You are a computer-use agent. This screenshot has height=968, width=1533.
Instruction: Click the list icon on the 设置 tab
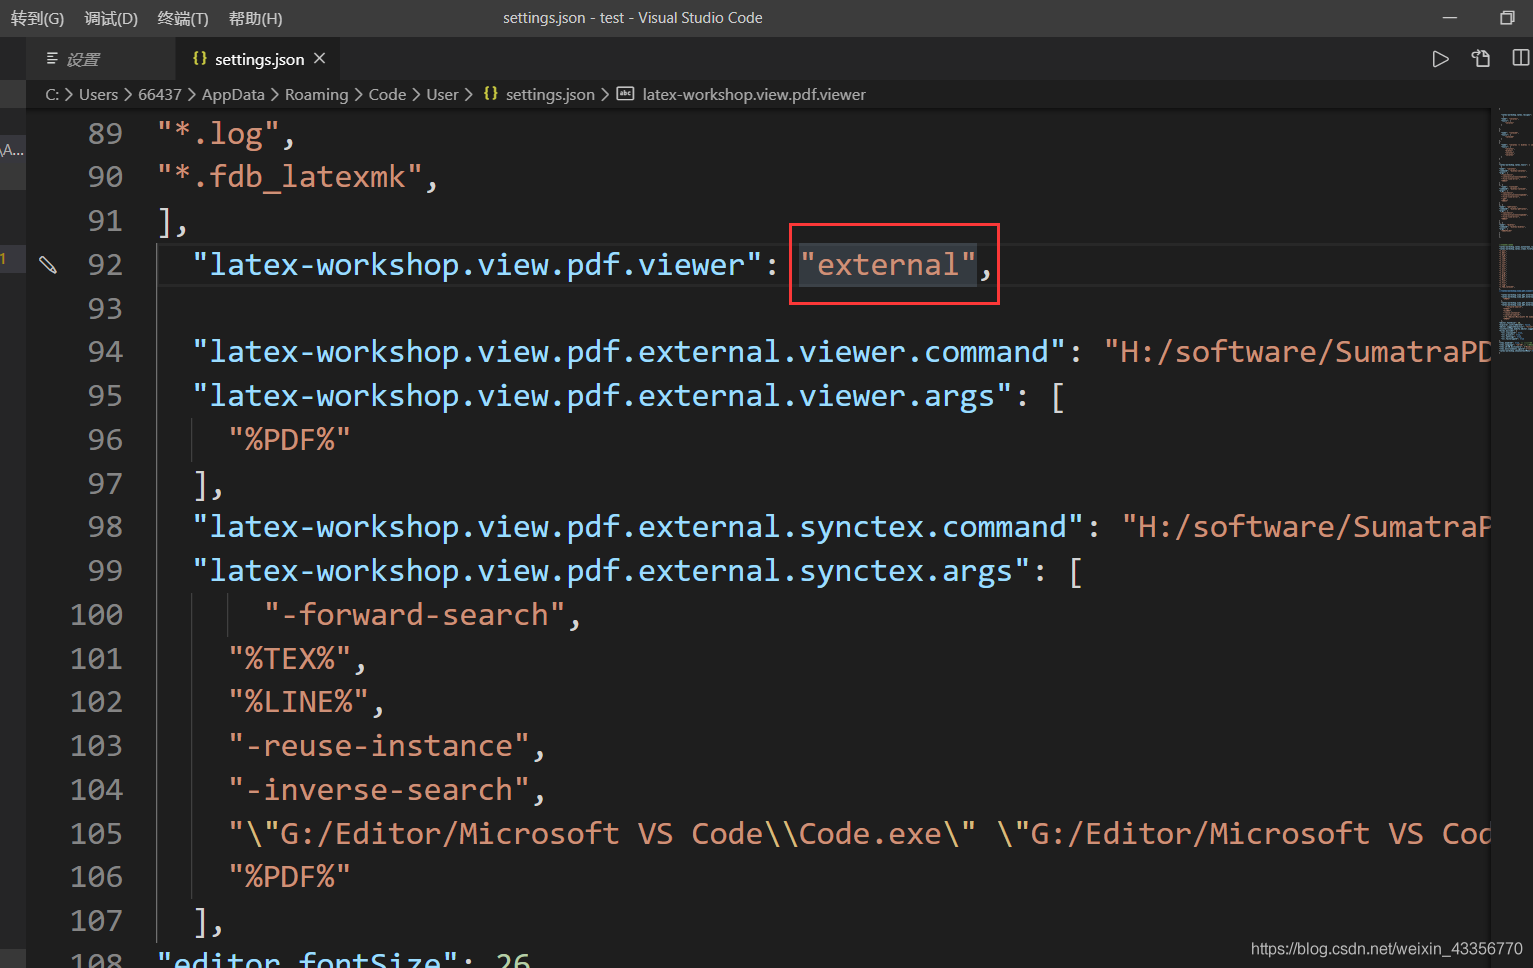52,59
